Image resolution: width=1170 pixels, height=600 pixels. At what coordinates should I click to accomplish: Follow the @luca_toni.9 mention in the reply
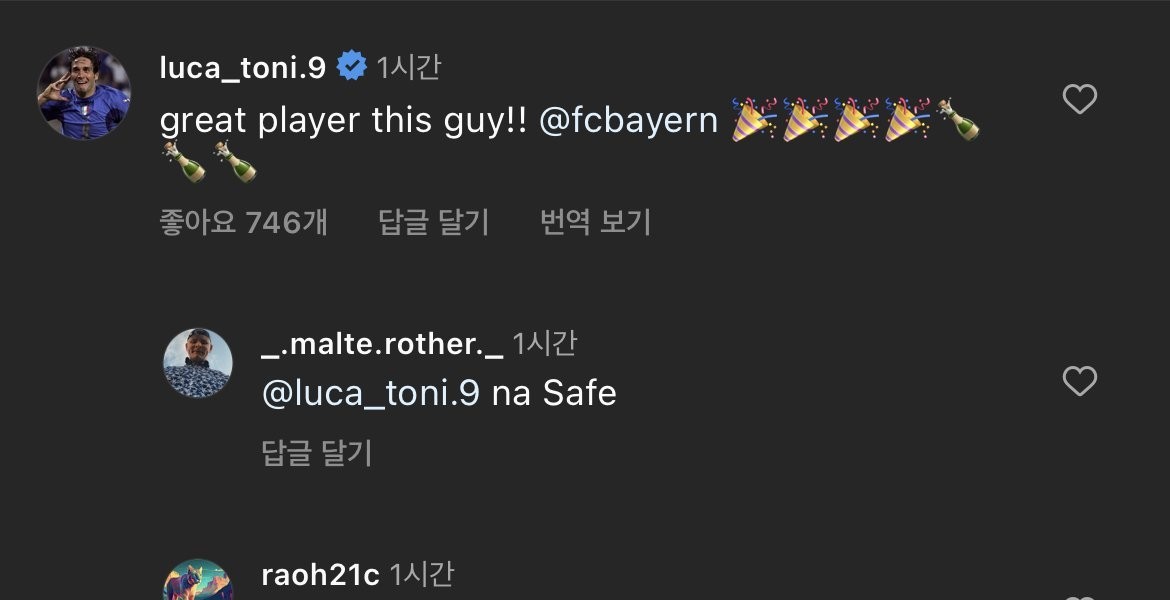[370, 393]
